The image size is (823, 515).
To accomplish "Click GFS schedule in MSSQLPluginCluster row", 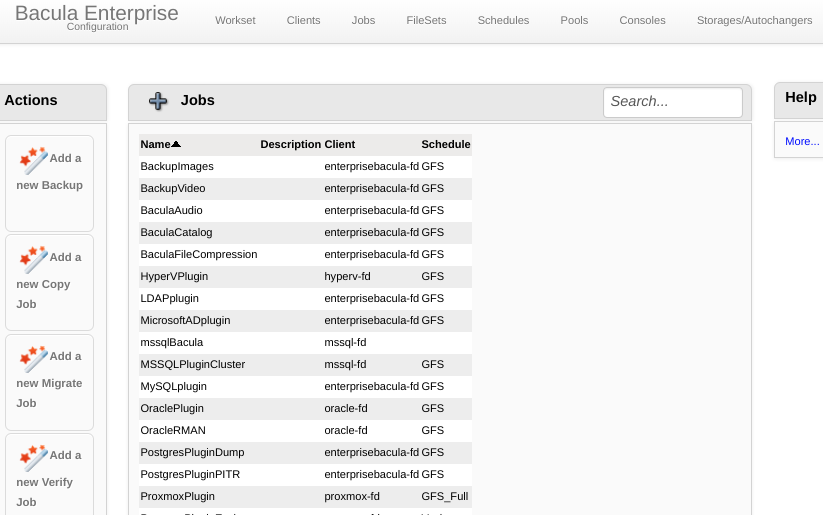I will (432, 365).
